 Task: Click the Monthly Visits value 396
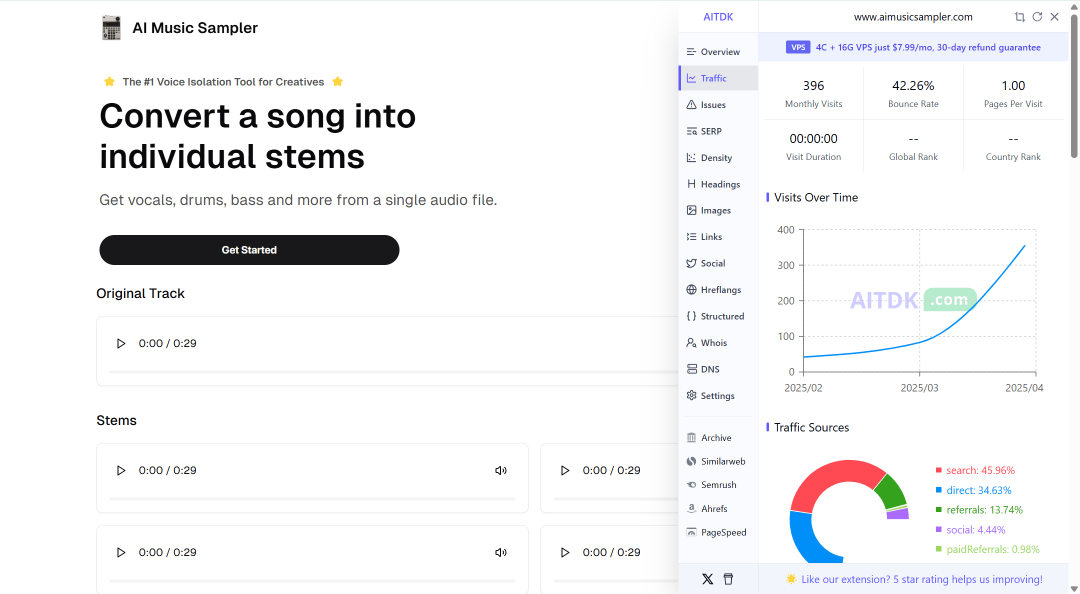tap(813, 85)
